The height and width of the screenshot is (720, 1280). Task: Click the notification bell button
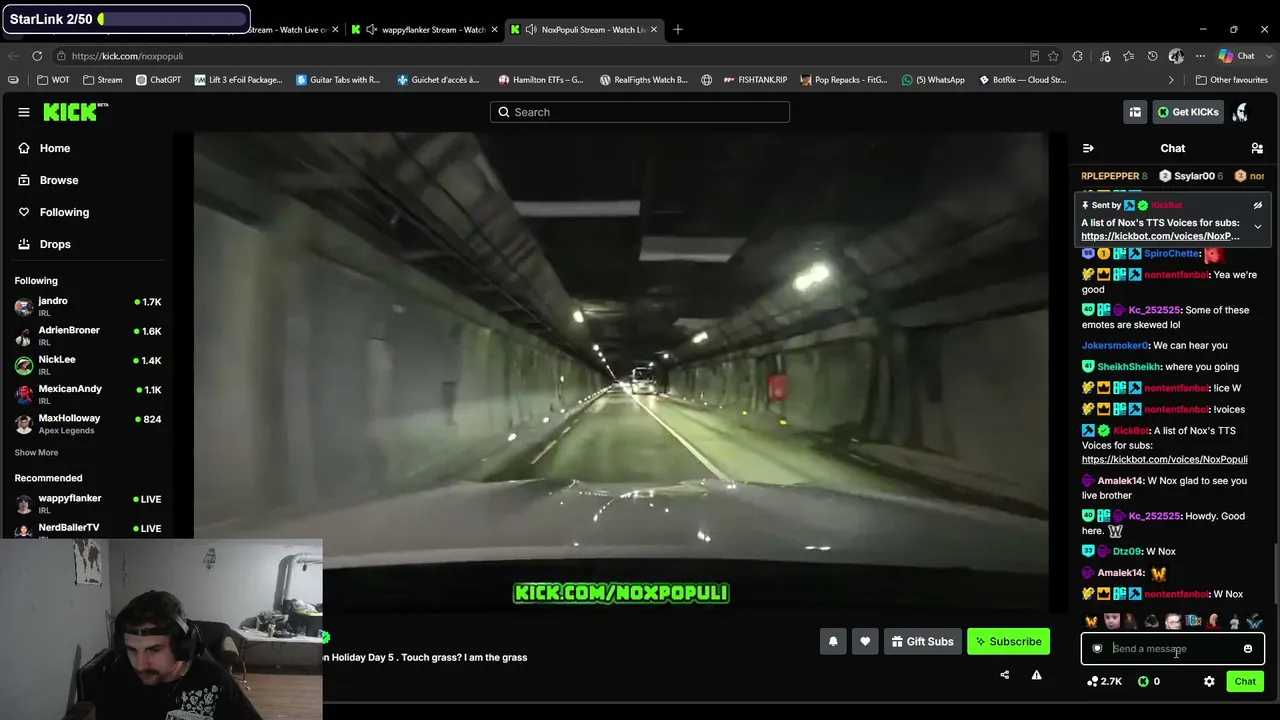[x=833, y=641]
